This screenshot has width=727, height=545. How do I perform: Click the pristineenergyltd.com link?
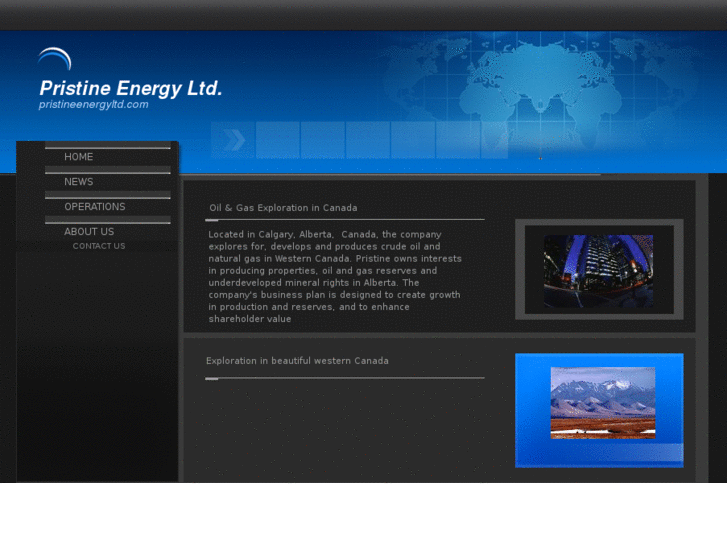94,104
